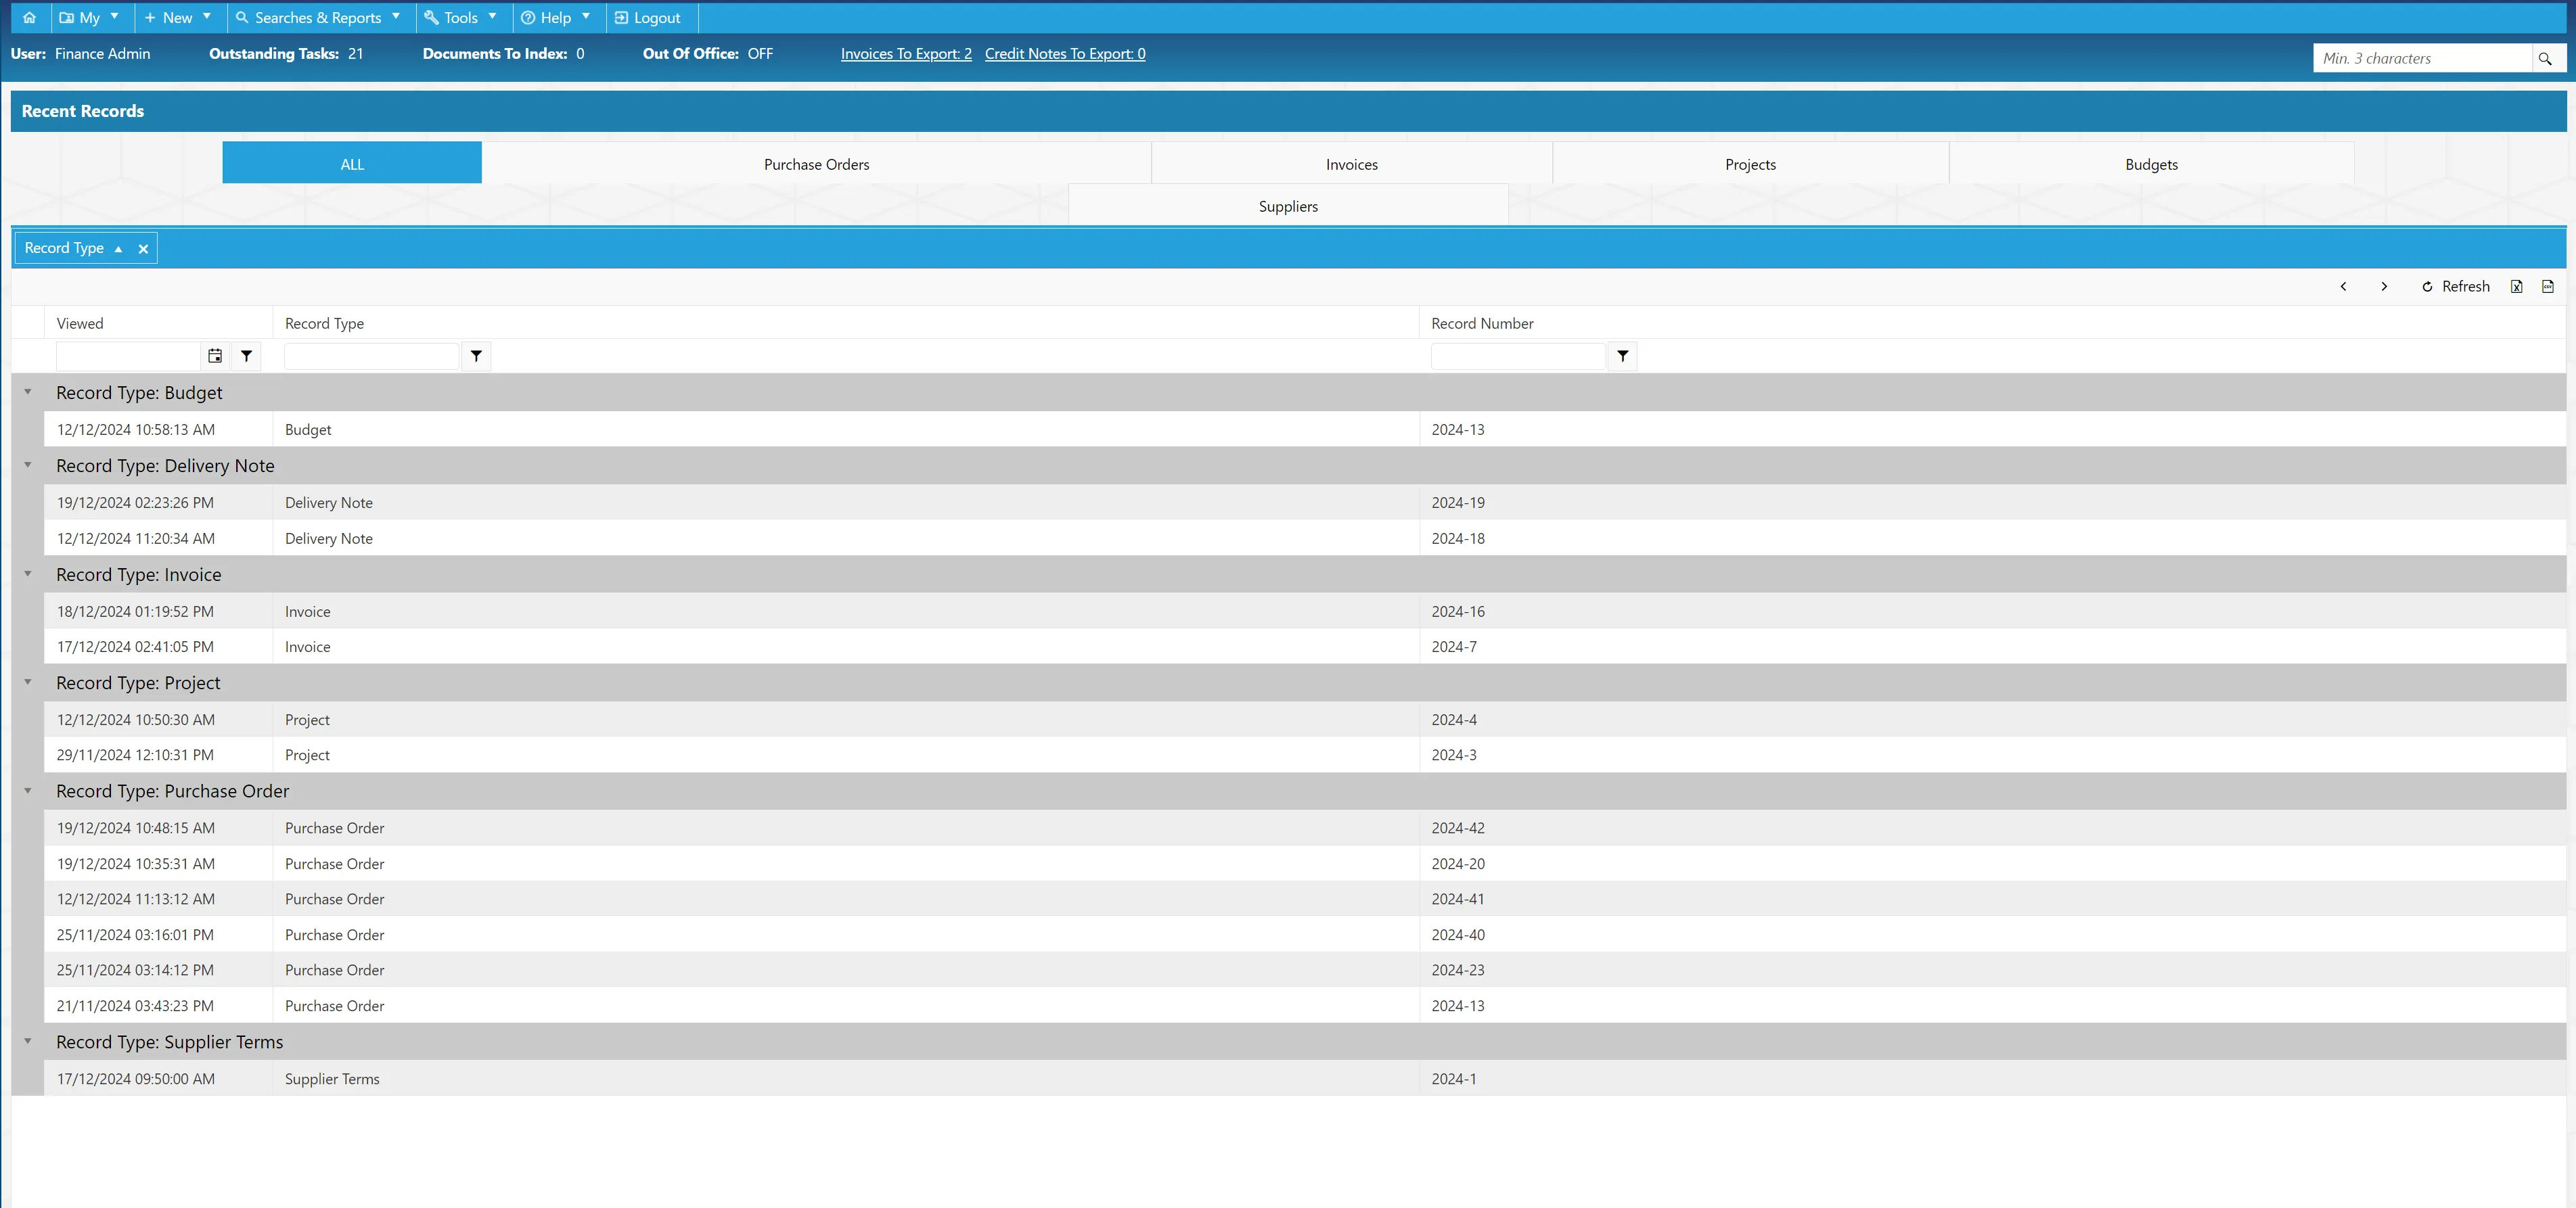This screenshot has width=2576, height=1208.
Task: Click the Record Number column filter icon
Action: click(x=1623, y=356)
